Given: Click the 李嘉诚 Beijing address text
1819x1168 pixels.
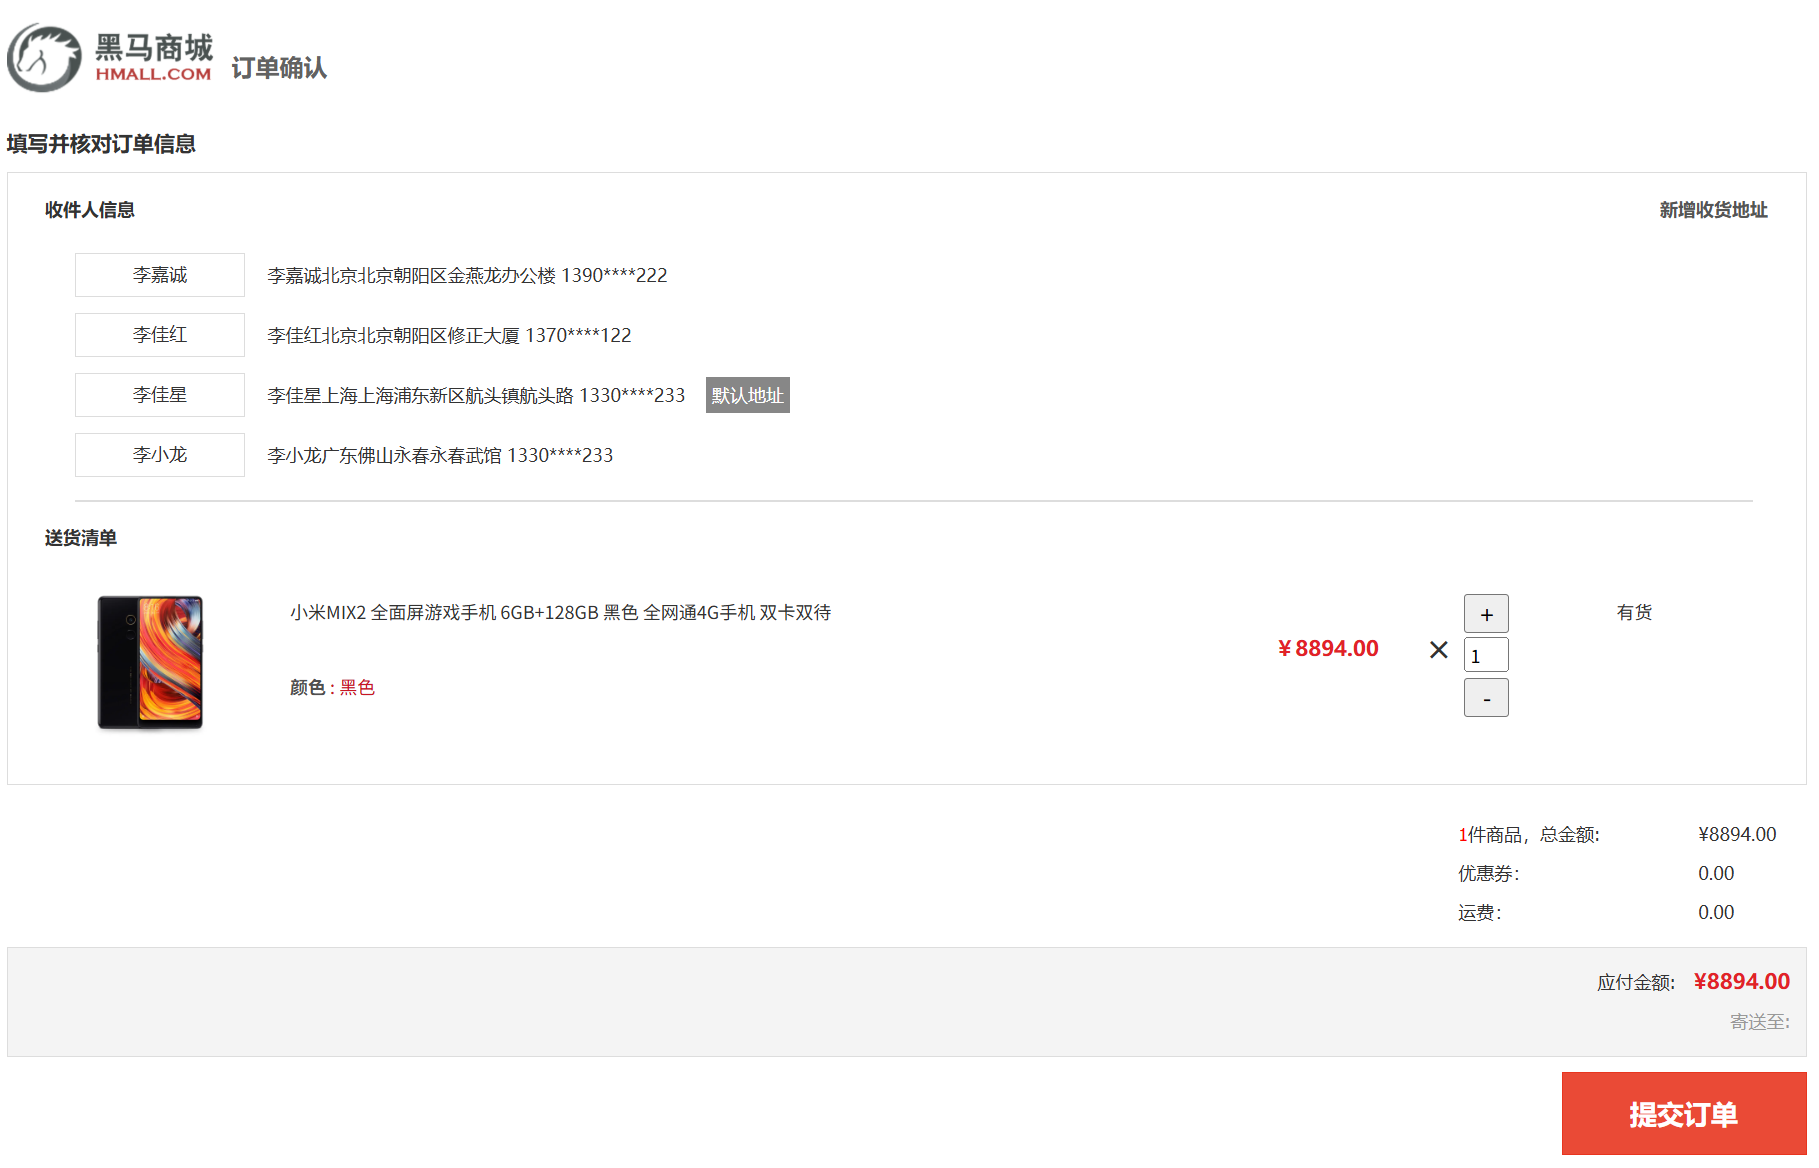Looking at the screenshot, I should tap(467, 275).
